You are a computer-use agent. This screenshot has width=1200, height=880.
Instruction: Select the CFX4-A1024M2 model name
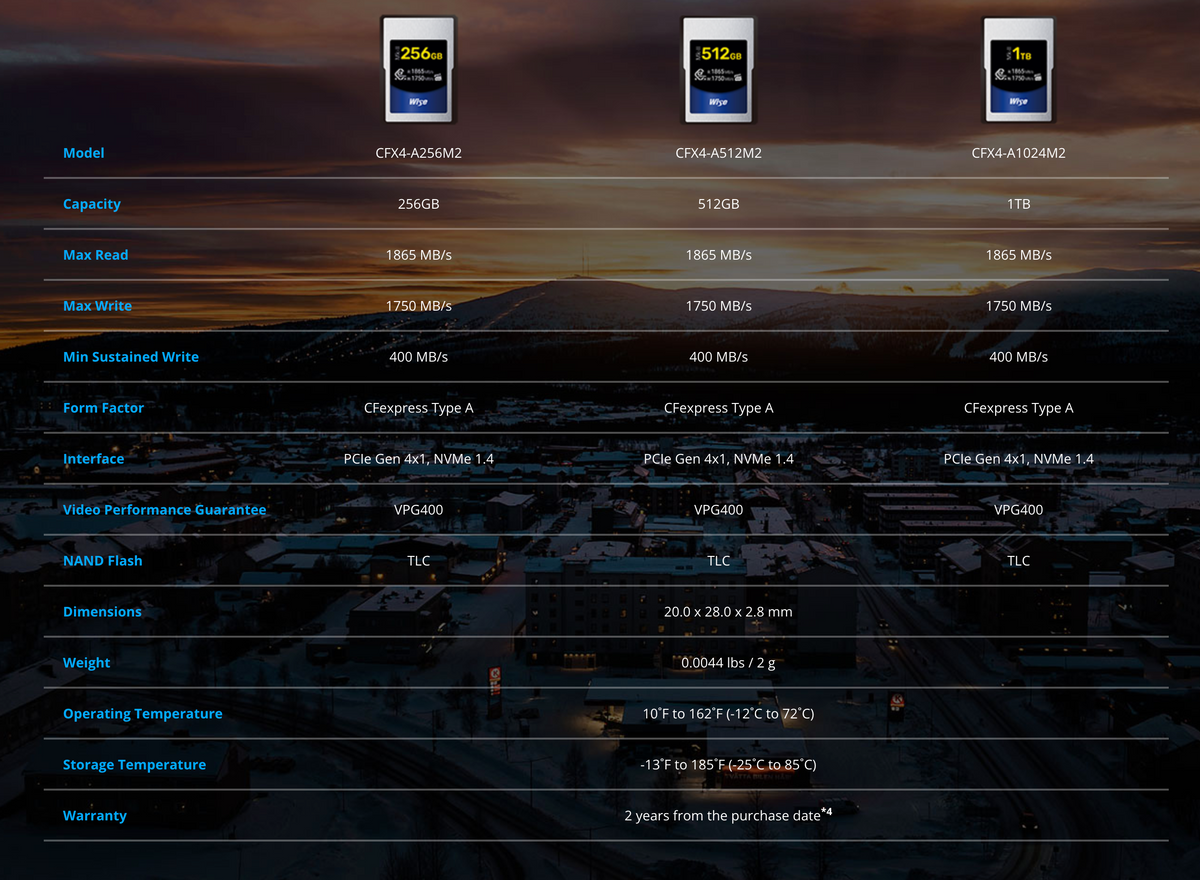(x=1018, y=153)
